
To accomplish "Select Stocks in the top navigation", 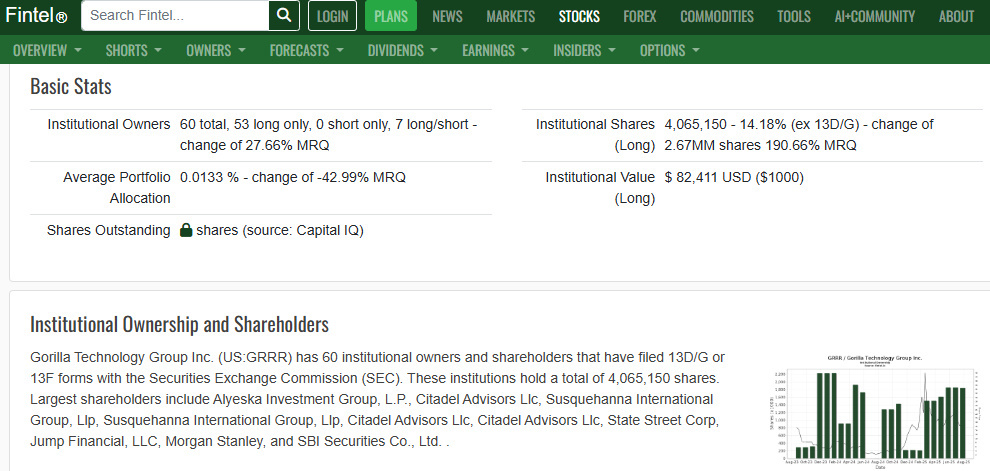I will point(579,16).
